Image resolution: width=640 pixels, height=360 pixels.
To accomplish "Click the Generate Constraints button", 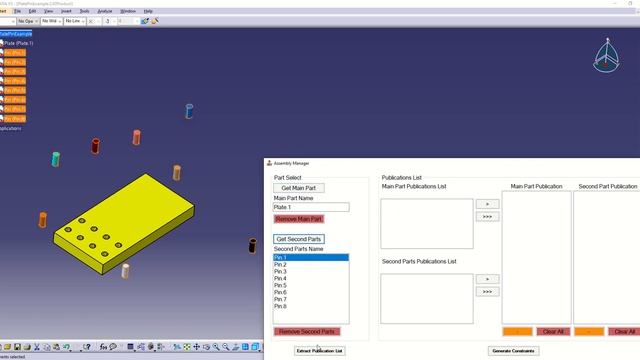I will tap(513, 351).
